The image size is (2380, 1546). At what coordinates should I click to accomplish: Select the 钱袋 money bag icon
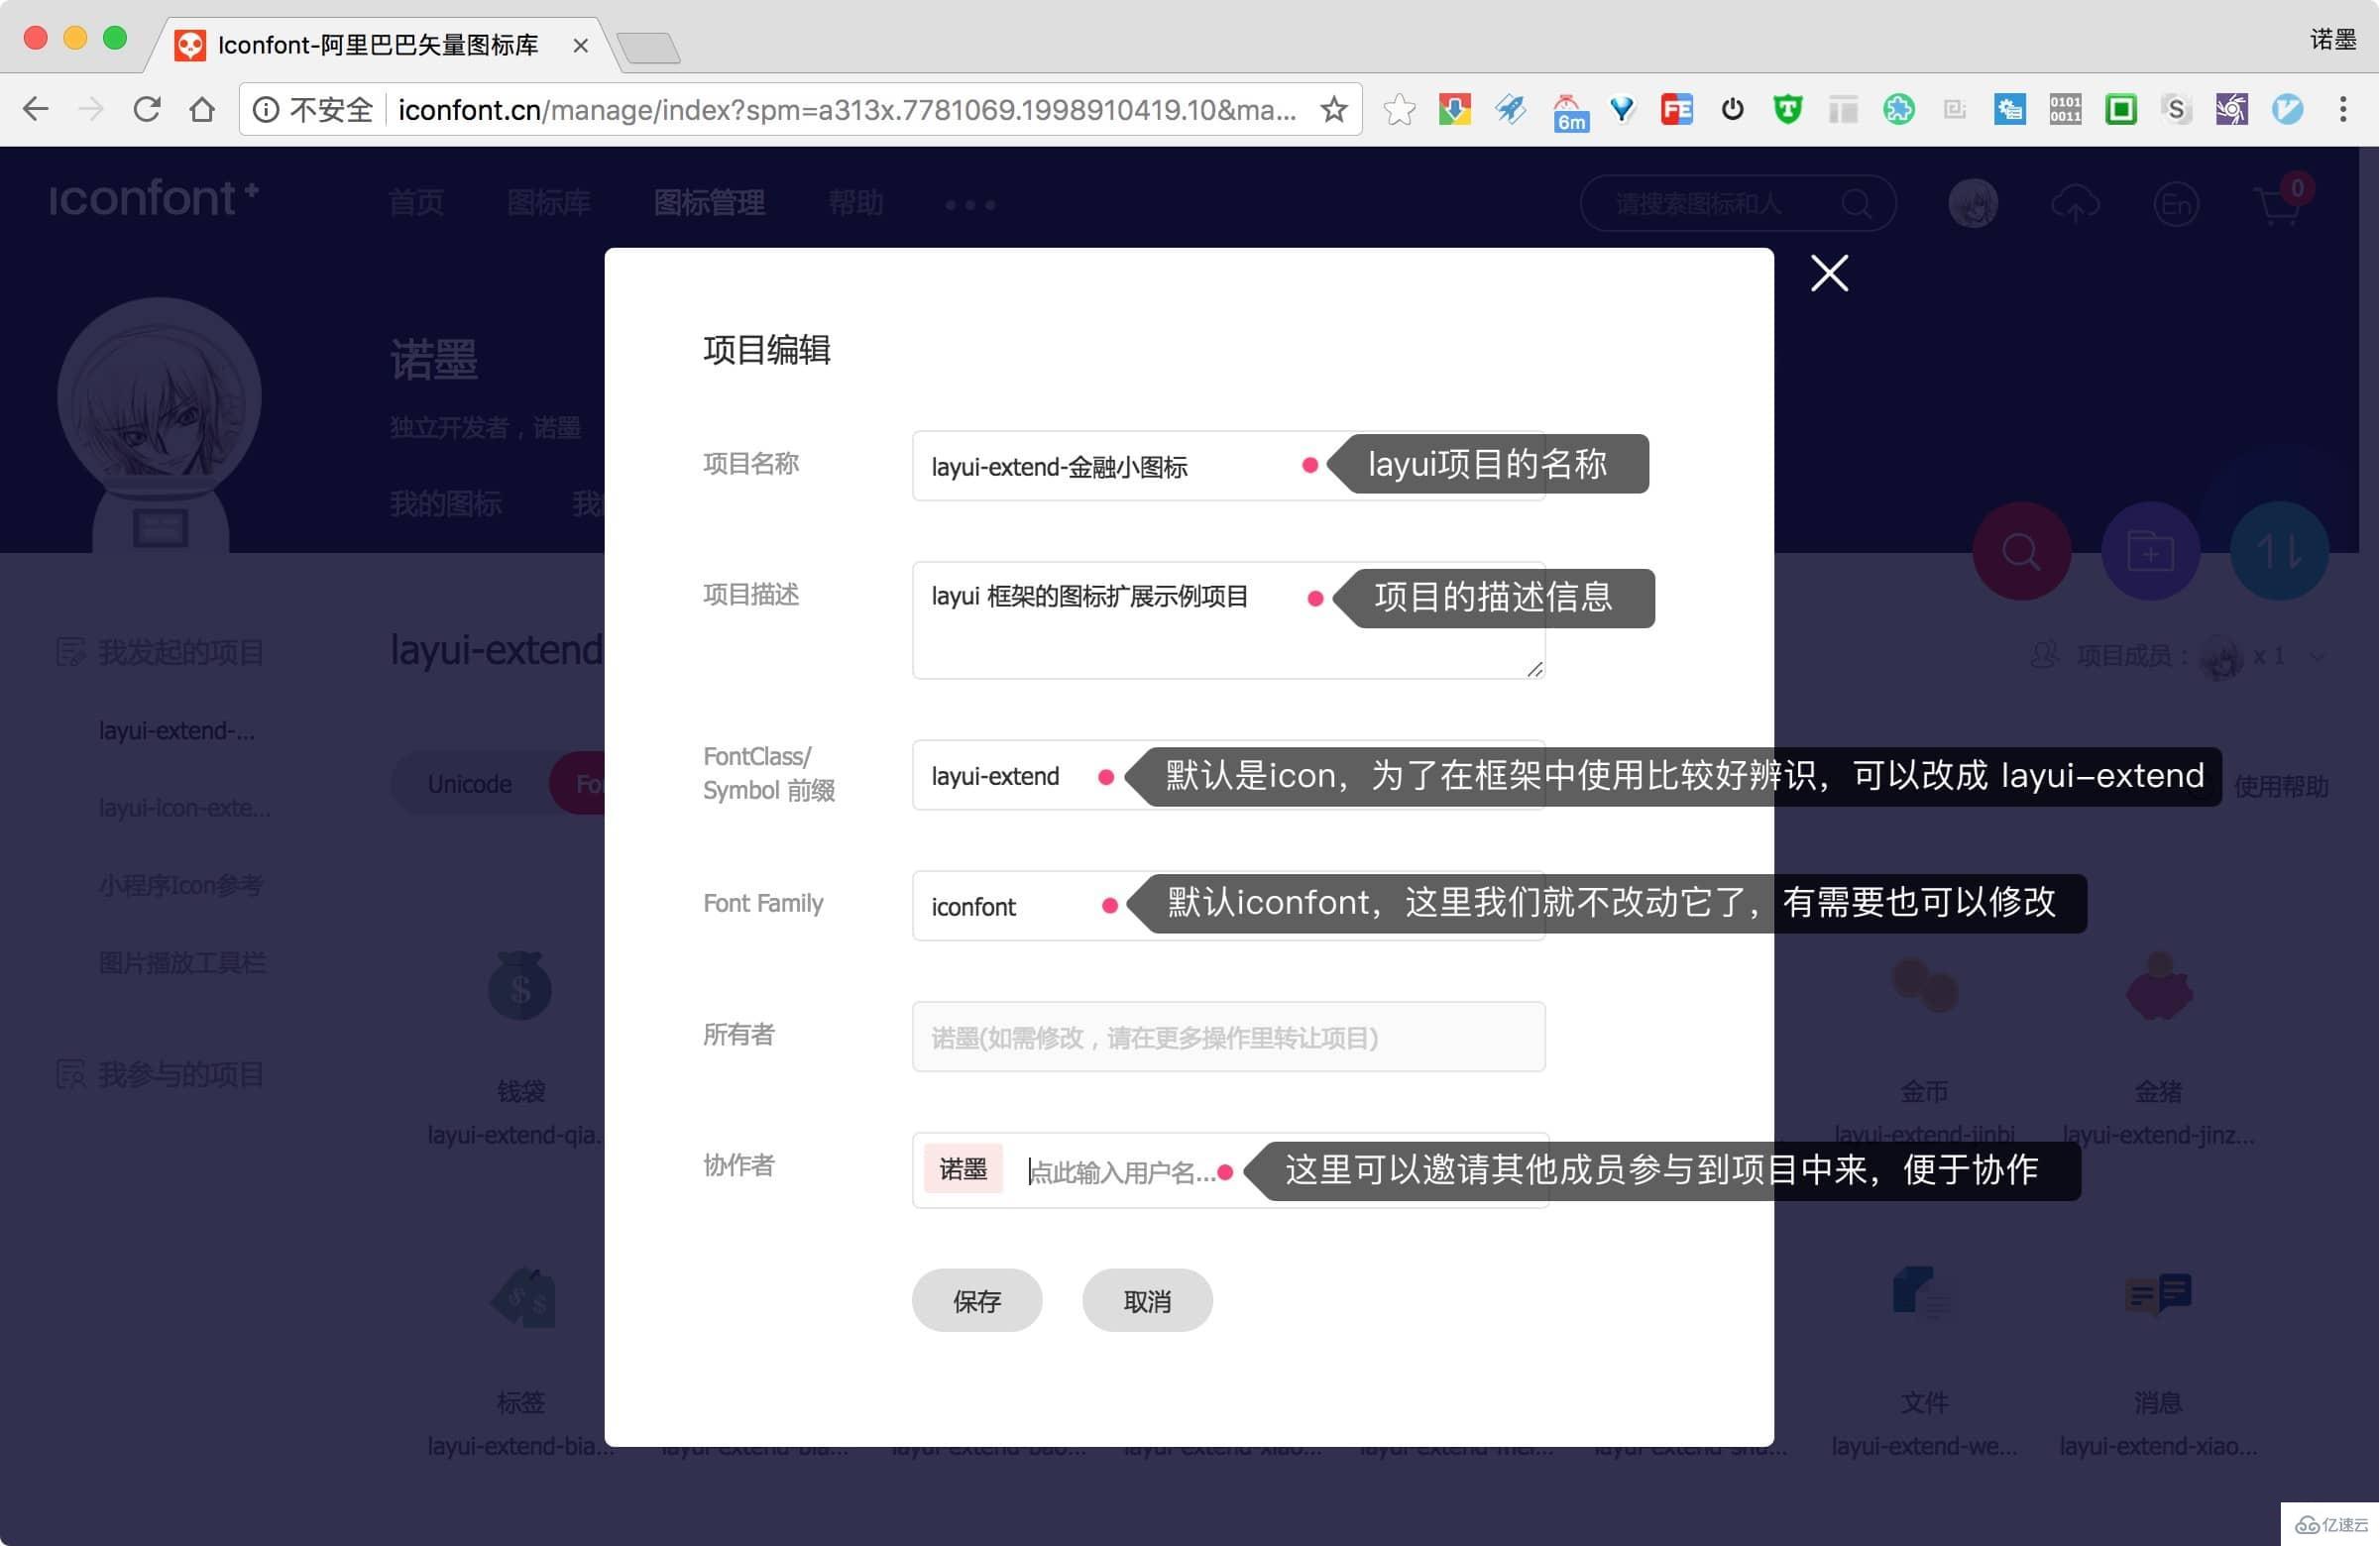519,986
